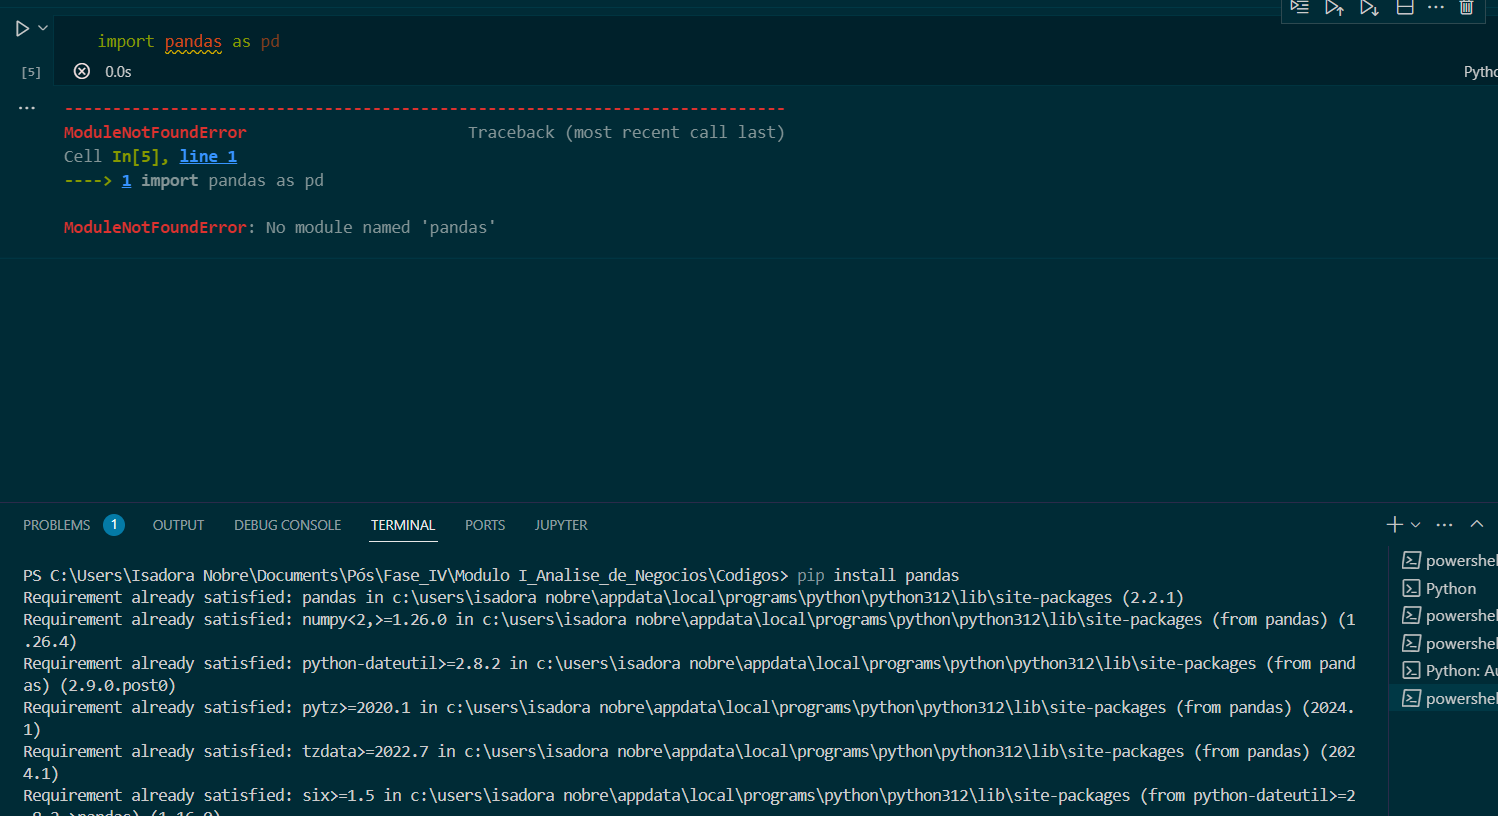Click the tzdata>=2022.7 requirement line
Image resolution: width=1498 pixels, height=816 pixels.
point(689,762)
